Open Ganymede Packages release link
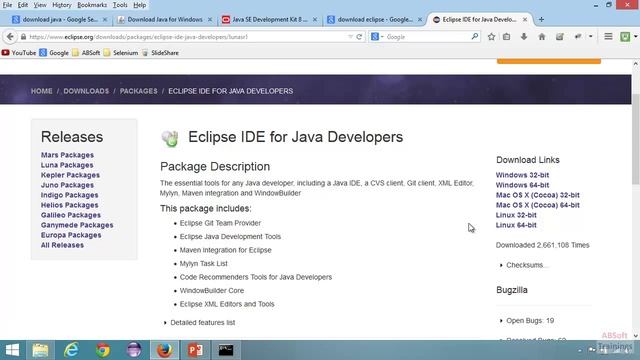640x360 pixels. pyautogui.click(x=77, y=225)
